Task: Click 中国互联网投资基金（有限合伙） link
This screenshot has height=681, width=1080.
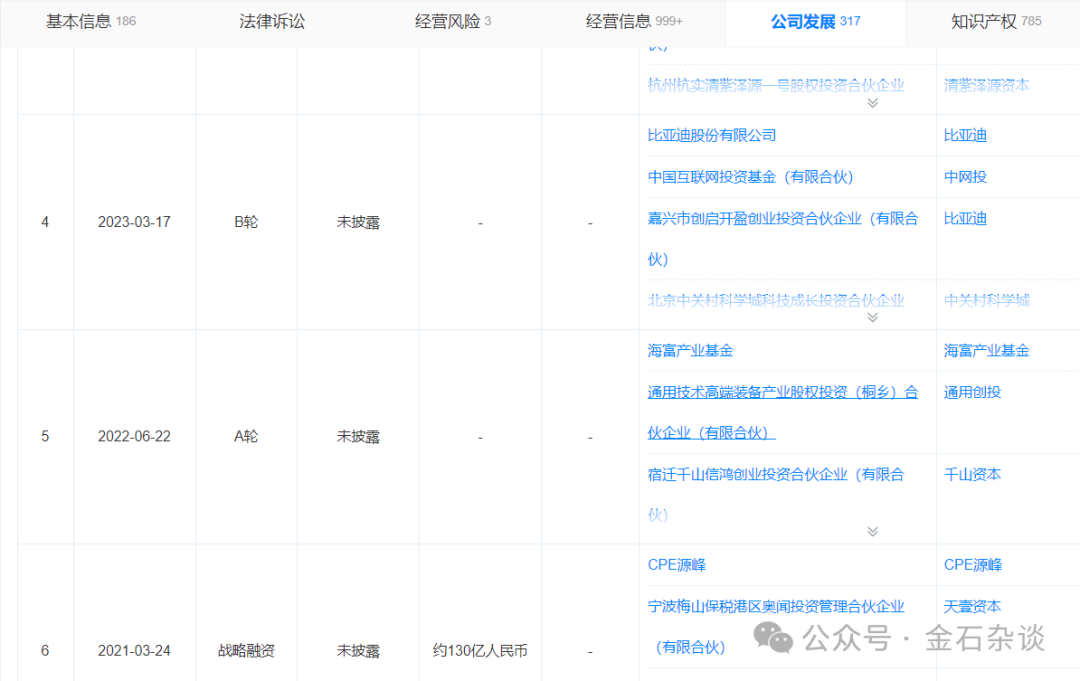Action: (x=750, y=177)
